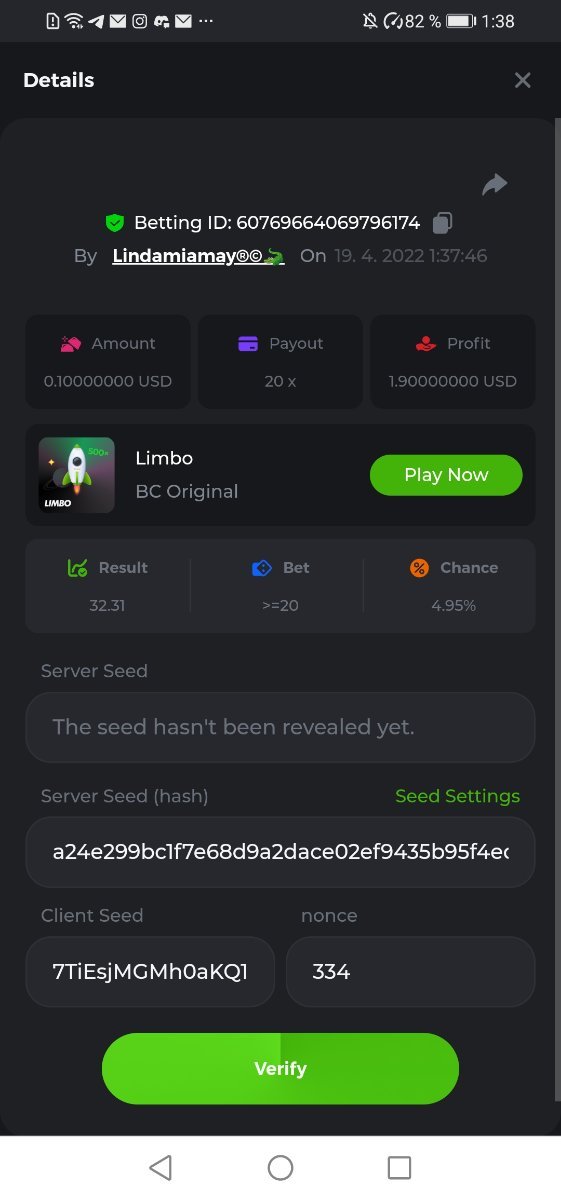Tap the orange Chance percent icon
The height and width of the screenshot is (1200, 561).
pos(420,568)
